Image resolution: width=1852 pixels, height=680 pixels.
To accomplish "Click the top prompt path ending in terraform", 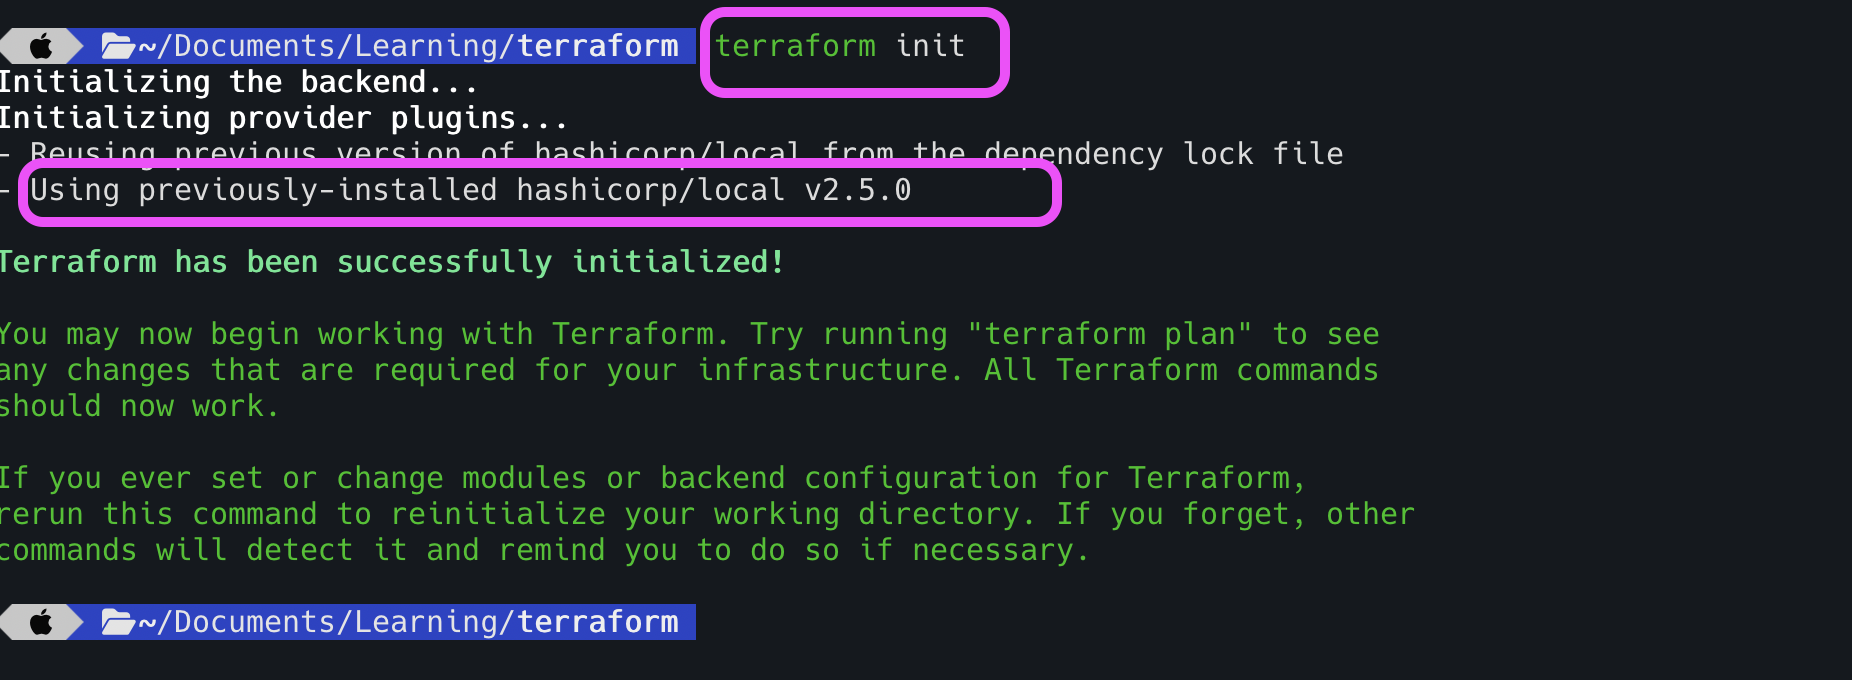I will (408, 46).
